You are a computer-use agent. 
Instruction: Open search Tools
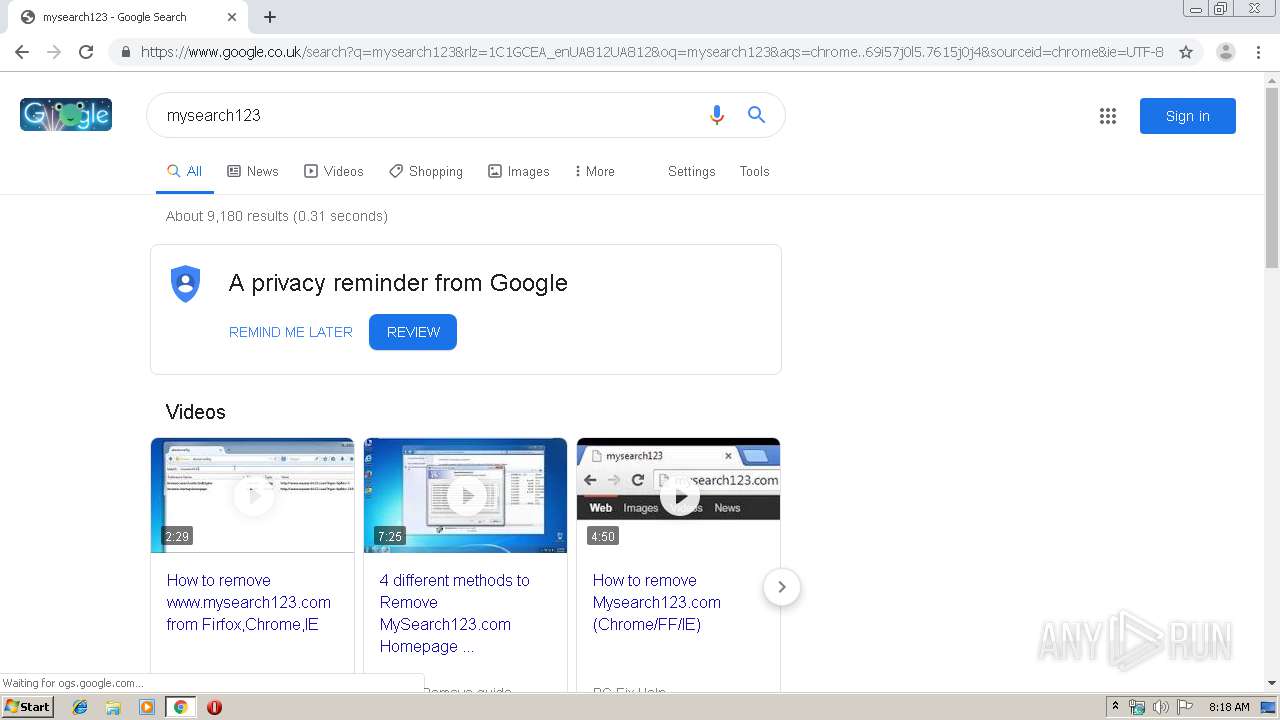click(755, 171)
